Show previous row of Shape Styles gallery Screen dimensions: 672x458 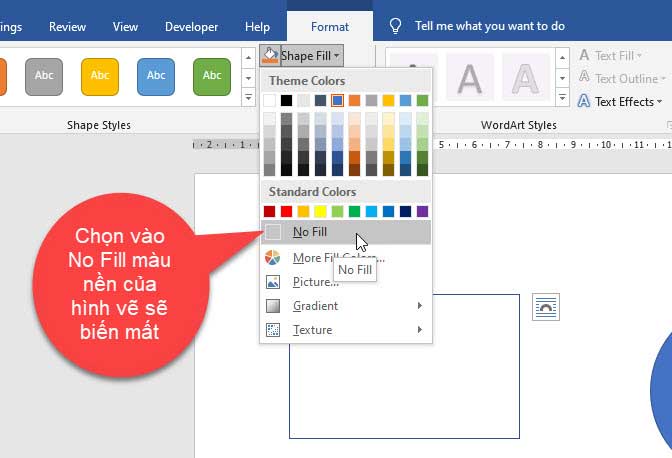(249, 57)
